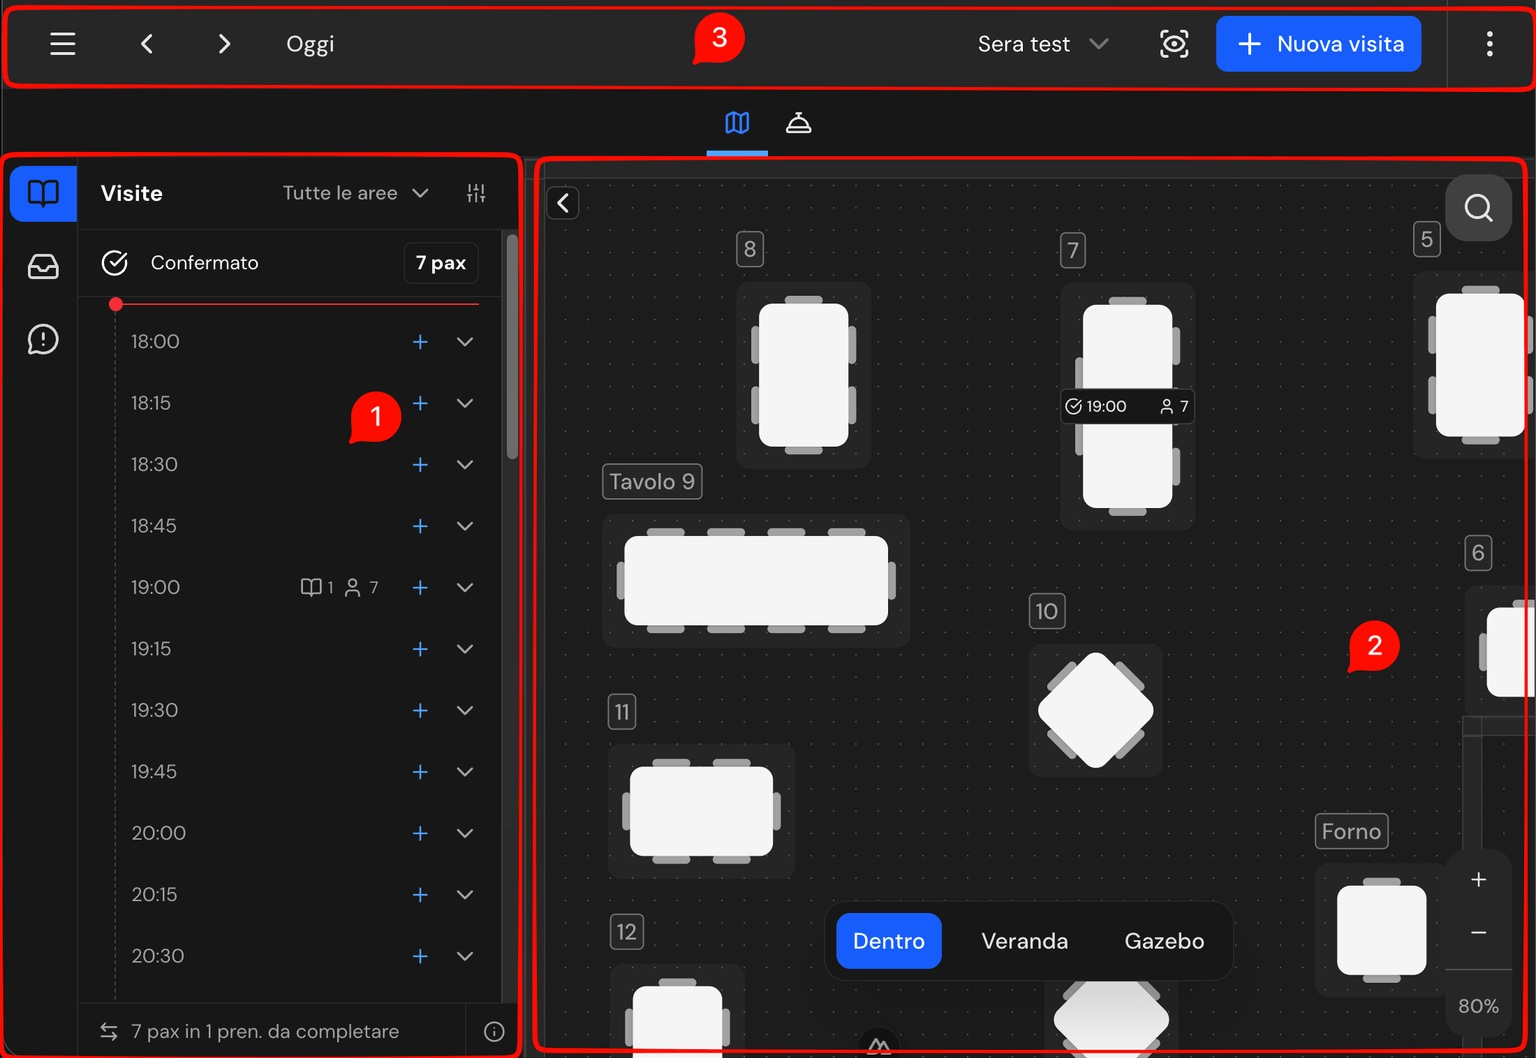Open the hamburger main menu

(x=63, y=44)
